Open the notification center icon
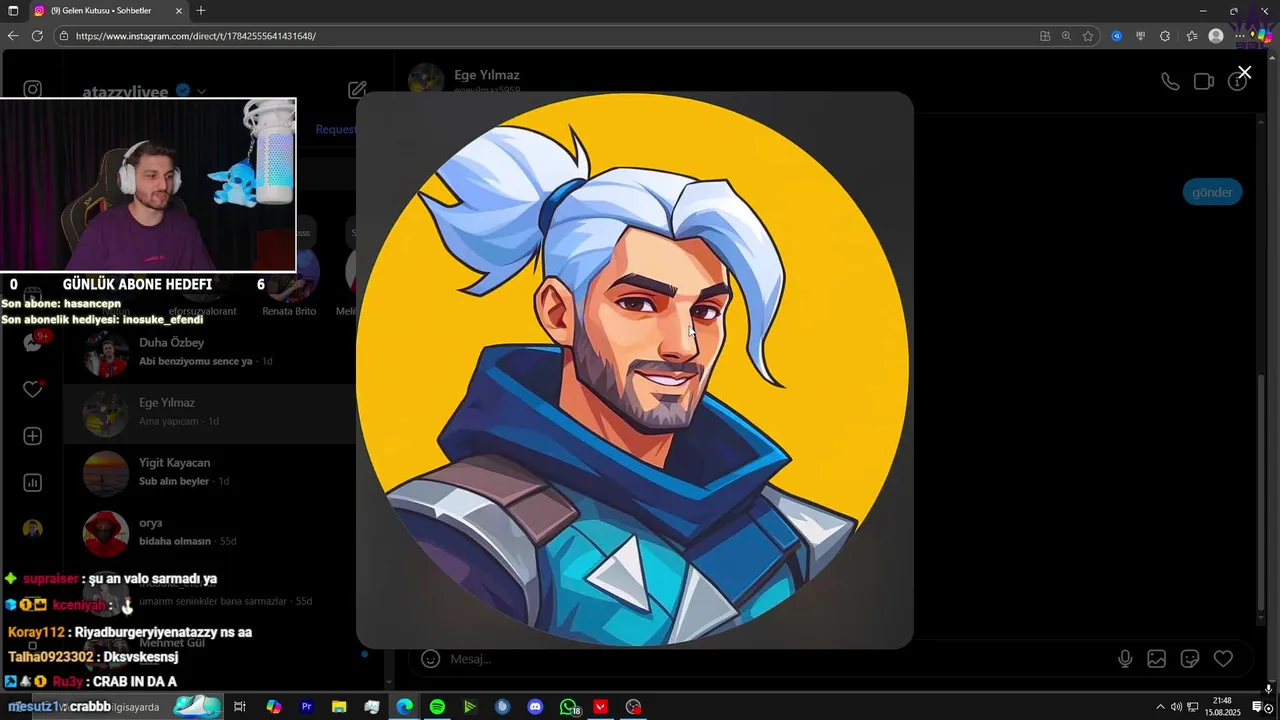This screenshot has width=1280, height=720. point(1257,707)
